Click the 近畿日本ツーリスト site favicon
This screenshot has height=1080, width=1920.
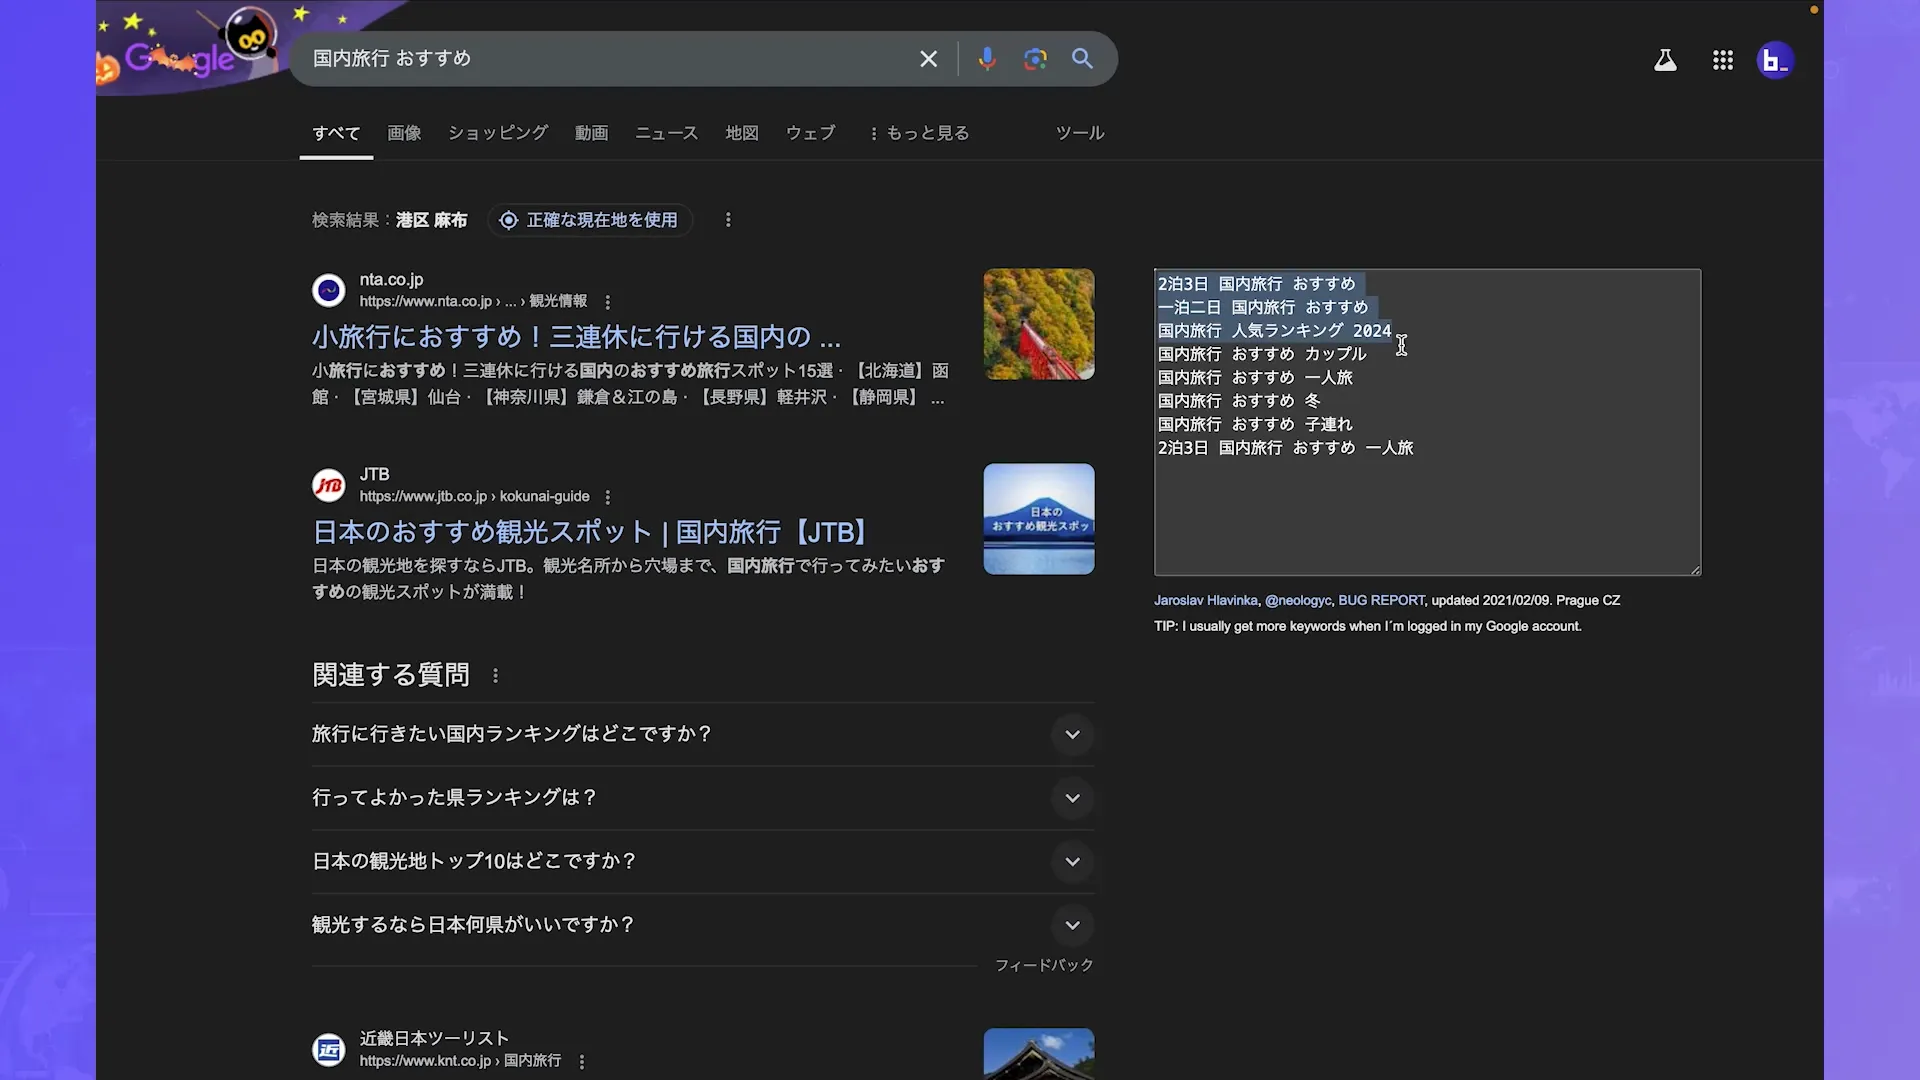pos(328,1050)
